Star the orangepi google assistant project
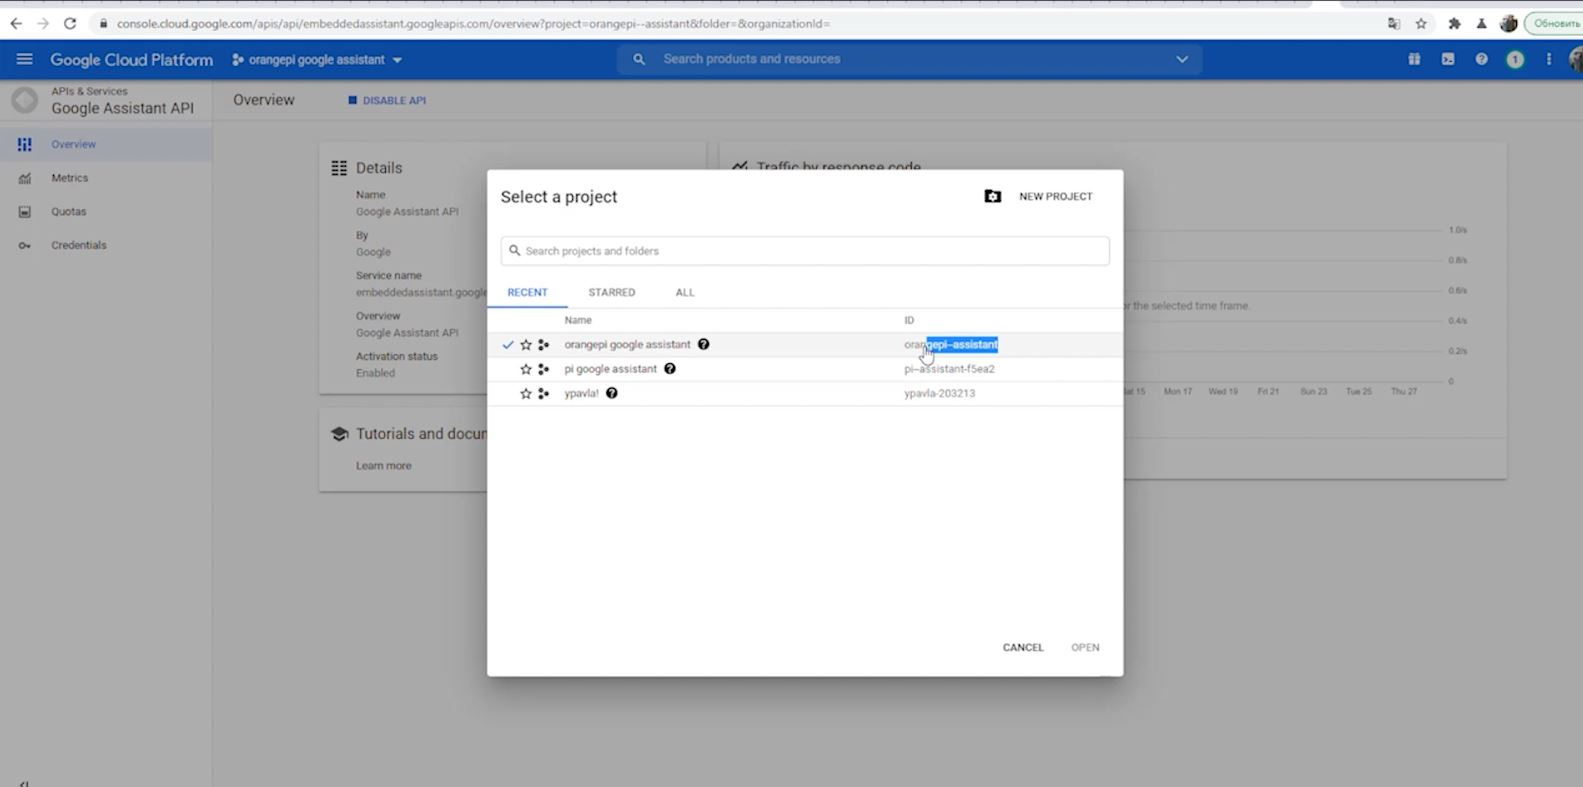Screen dimensions: 1583x787 (x=526, y=345)
